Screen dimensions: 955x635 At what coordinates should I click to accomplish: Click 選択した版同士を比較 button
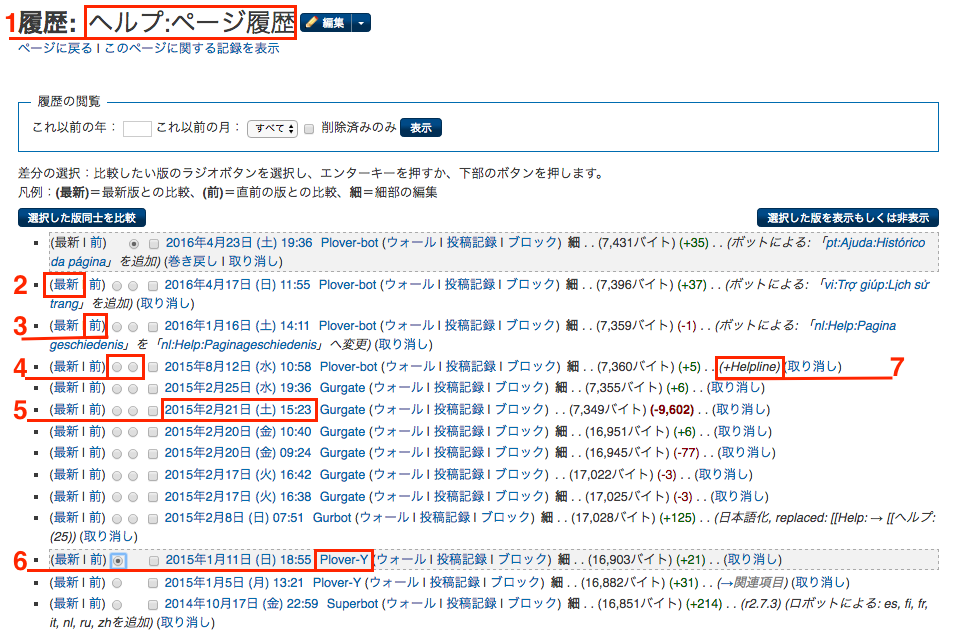pos(82,218)
